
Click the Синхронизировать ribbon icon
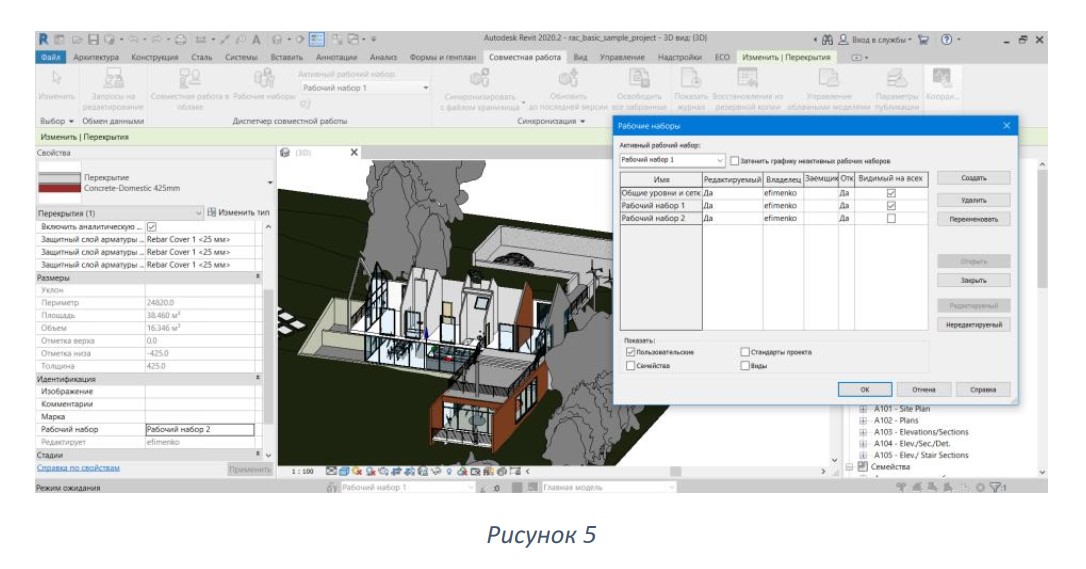click(x=479, y=78)
